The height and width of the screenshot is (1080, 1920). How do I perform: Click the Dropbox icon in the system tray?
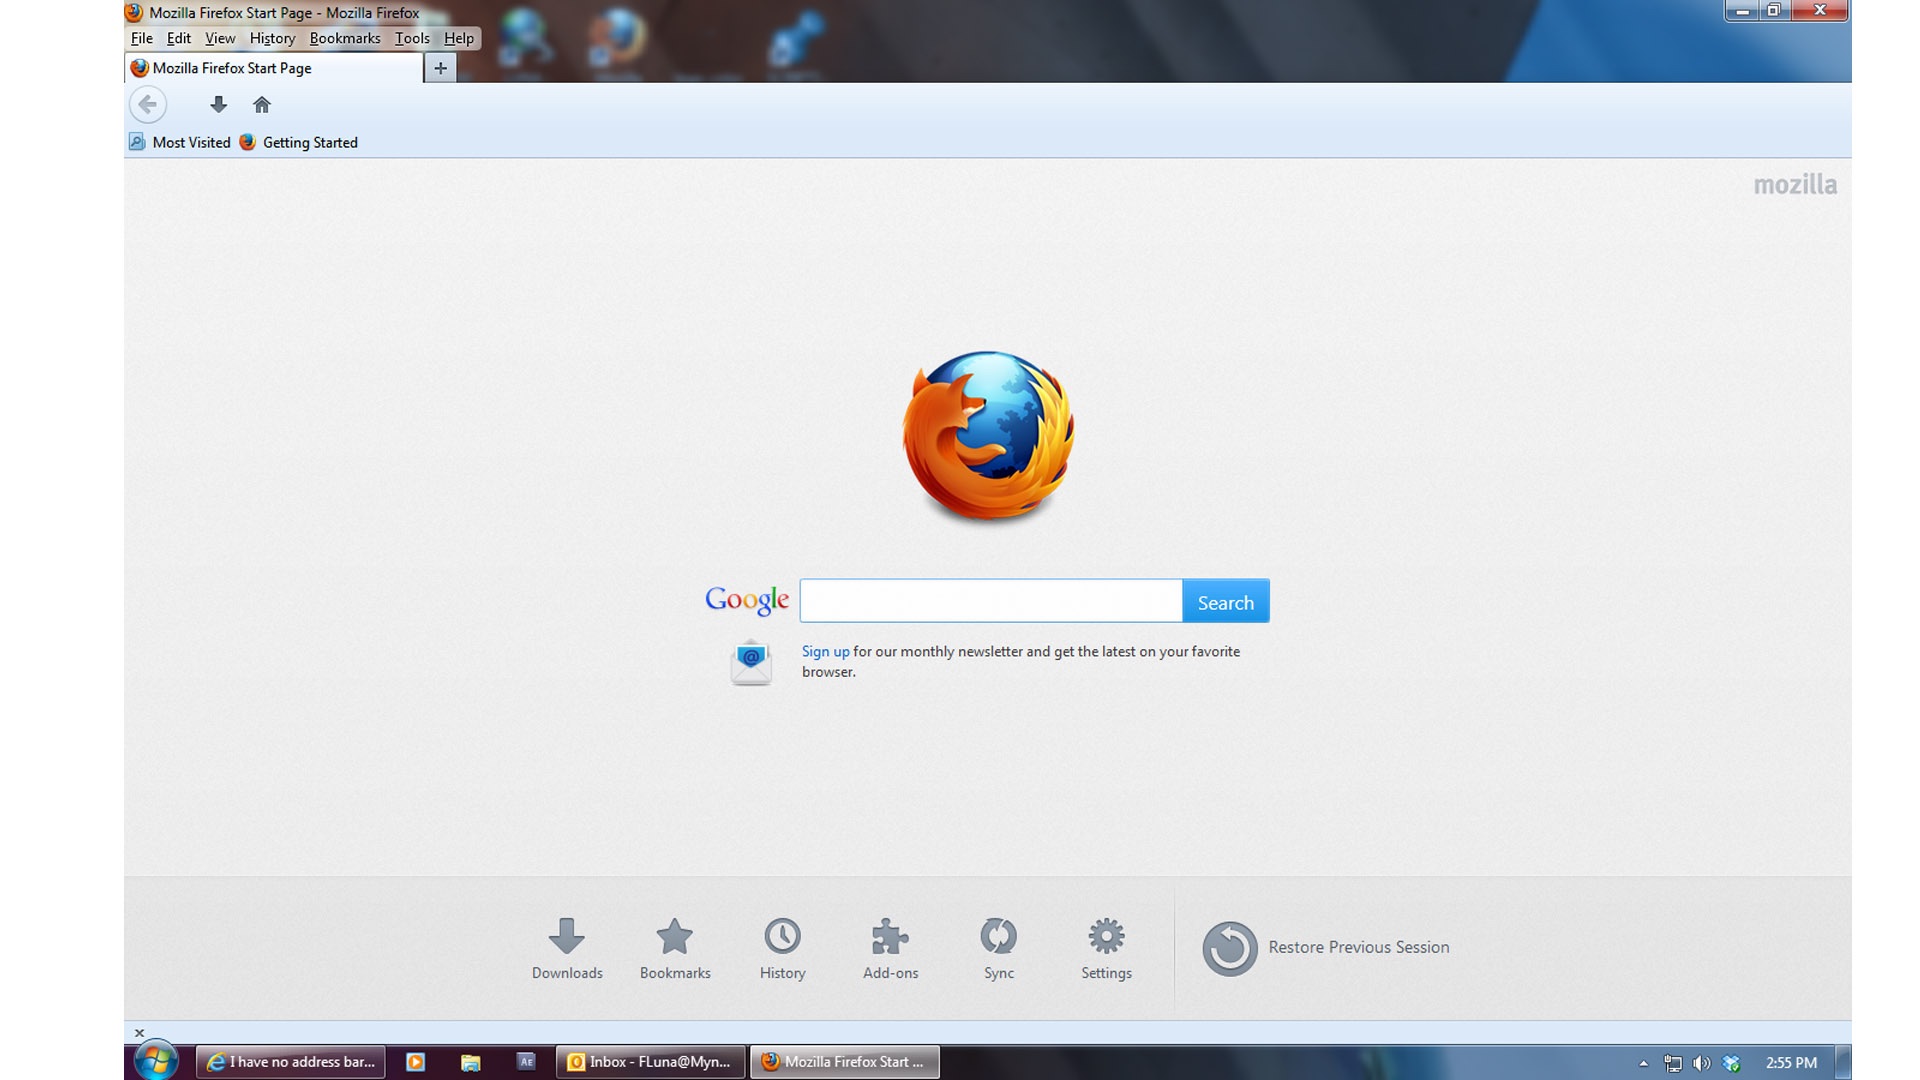1733,1062
